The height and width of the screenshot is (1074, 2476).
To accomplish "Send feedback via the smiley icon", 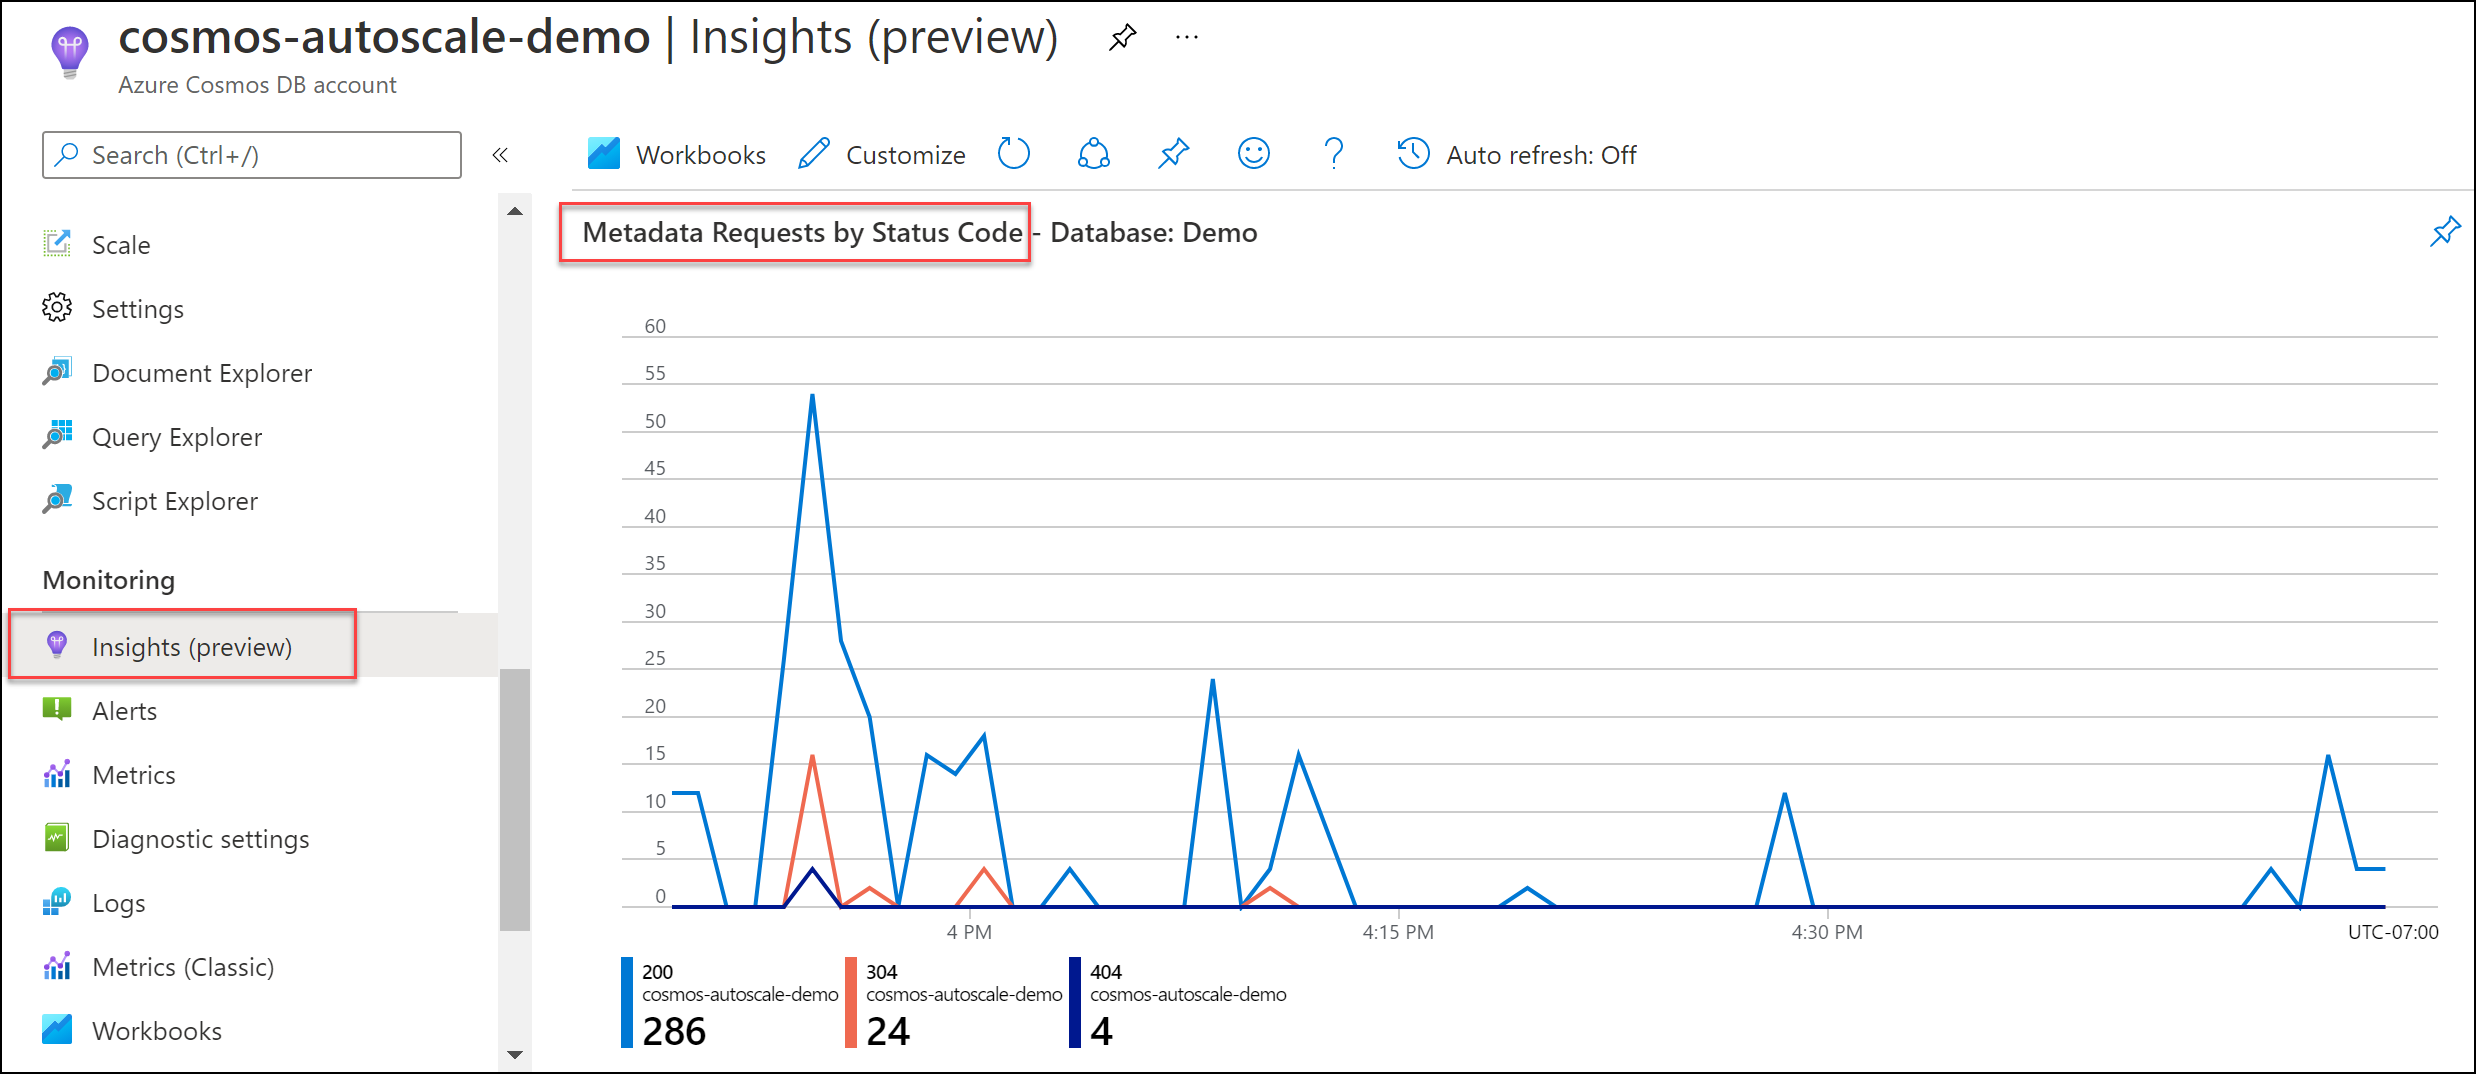I will (x=1252, y=154).
